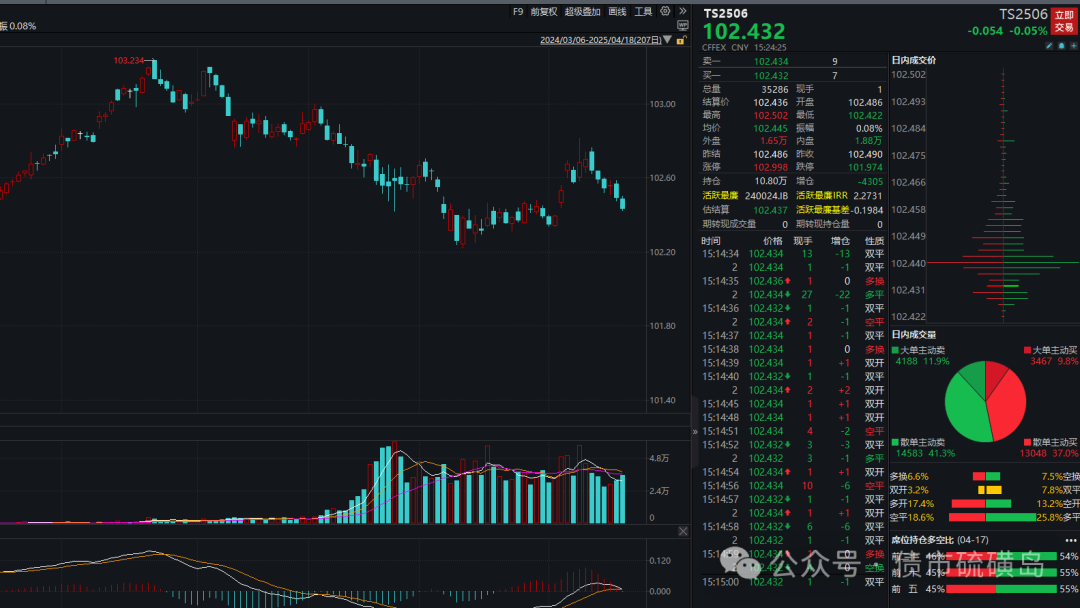
Task: Open the 超级叠加 overlay menu
Action: click(x=582, y=11)
